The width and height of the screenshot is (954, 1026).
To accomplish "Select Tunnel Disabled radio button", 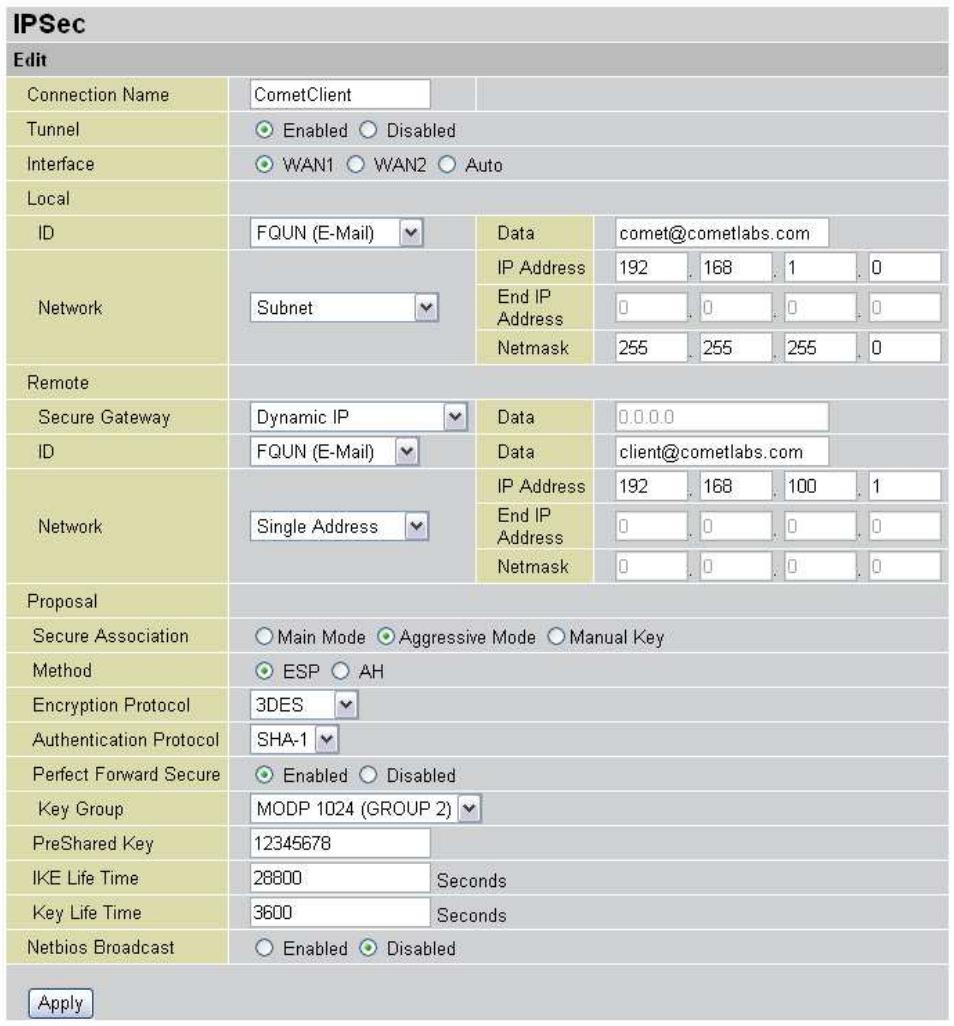I will pos(368,130).
